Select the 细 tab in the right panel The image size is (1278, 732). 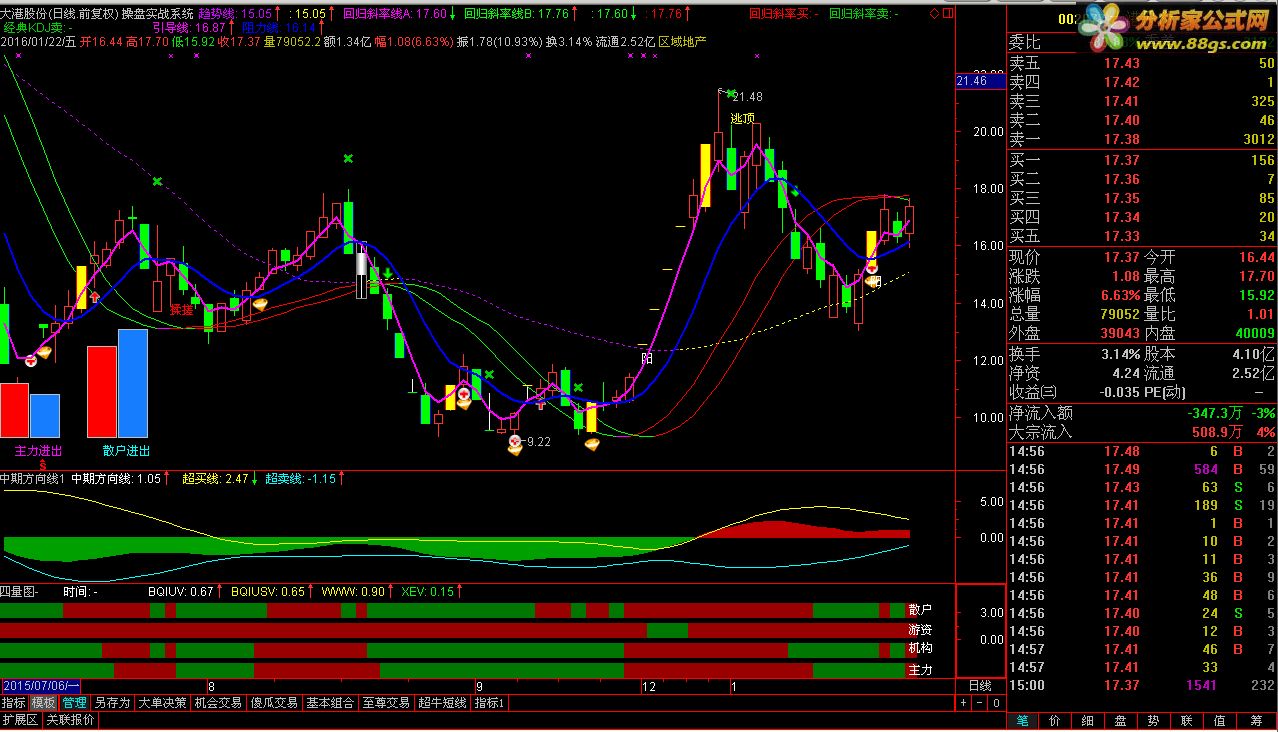[1088, 720]
